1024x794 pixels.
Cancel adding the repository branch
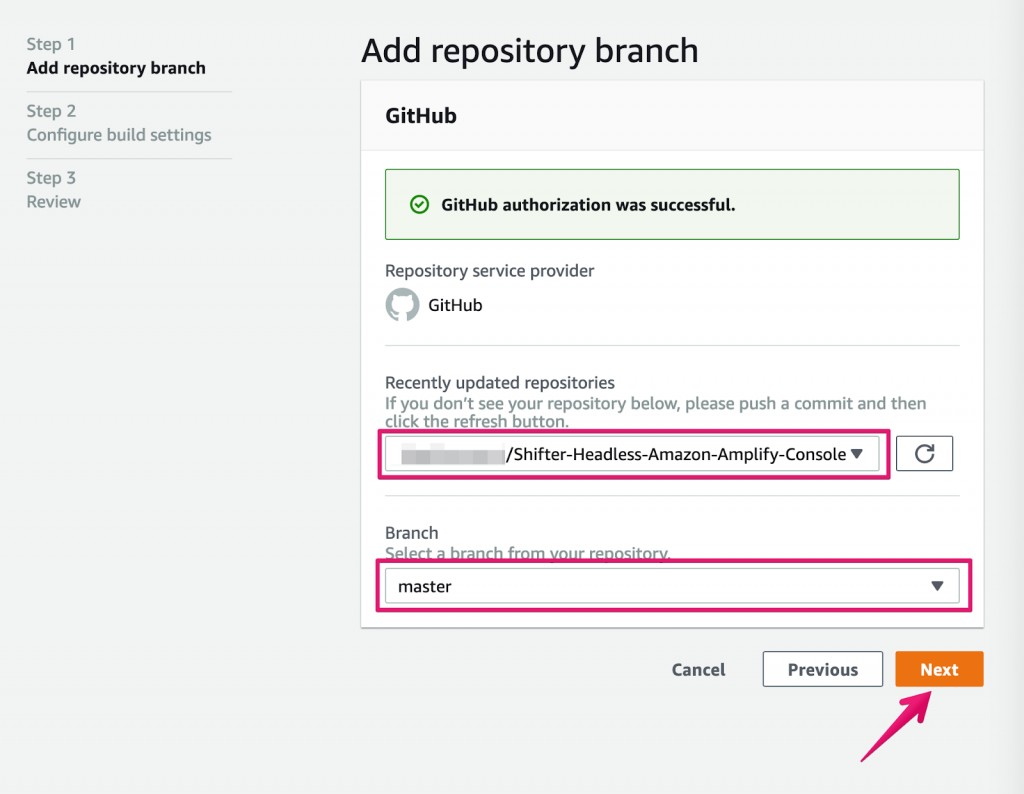click(x=698, y=669)
